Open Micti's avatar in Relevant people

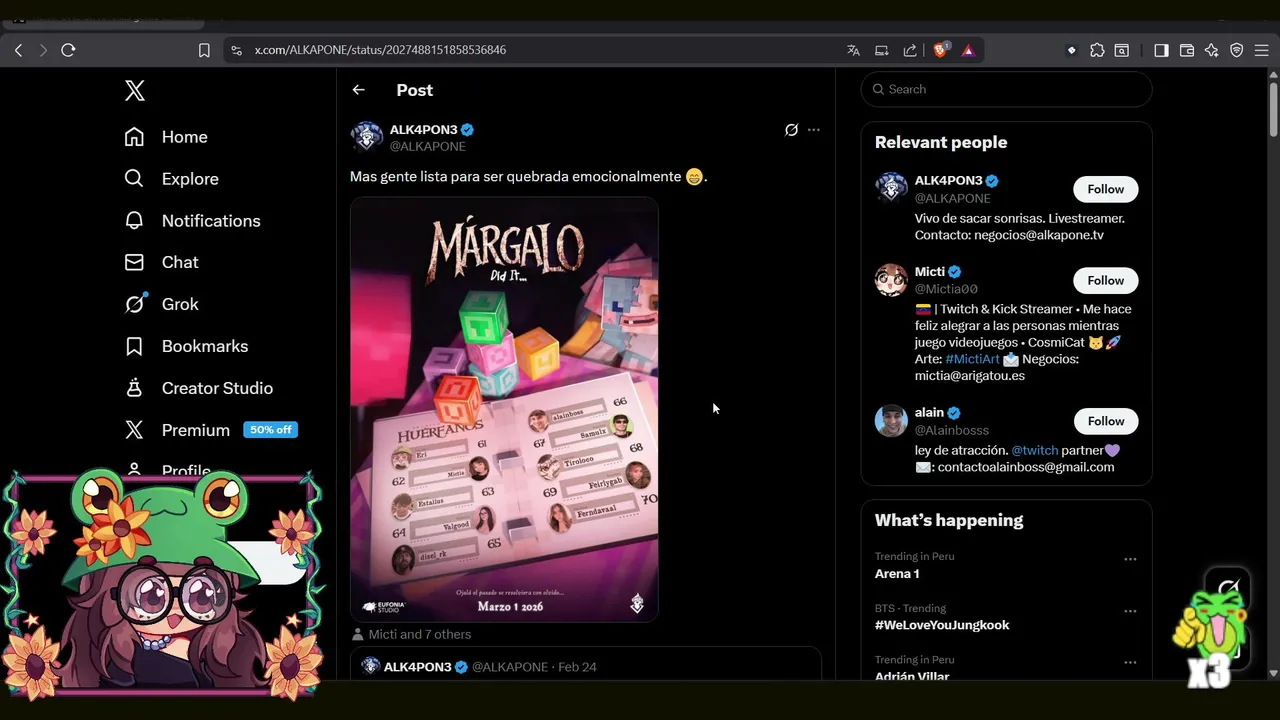tap(891, 280)
